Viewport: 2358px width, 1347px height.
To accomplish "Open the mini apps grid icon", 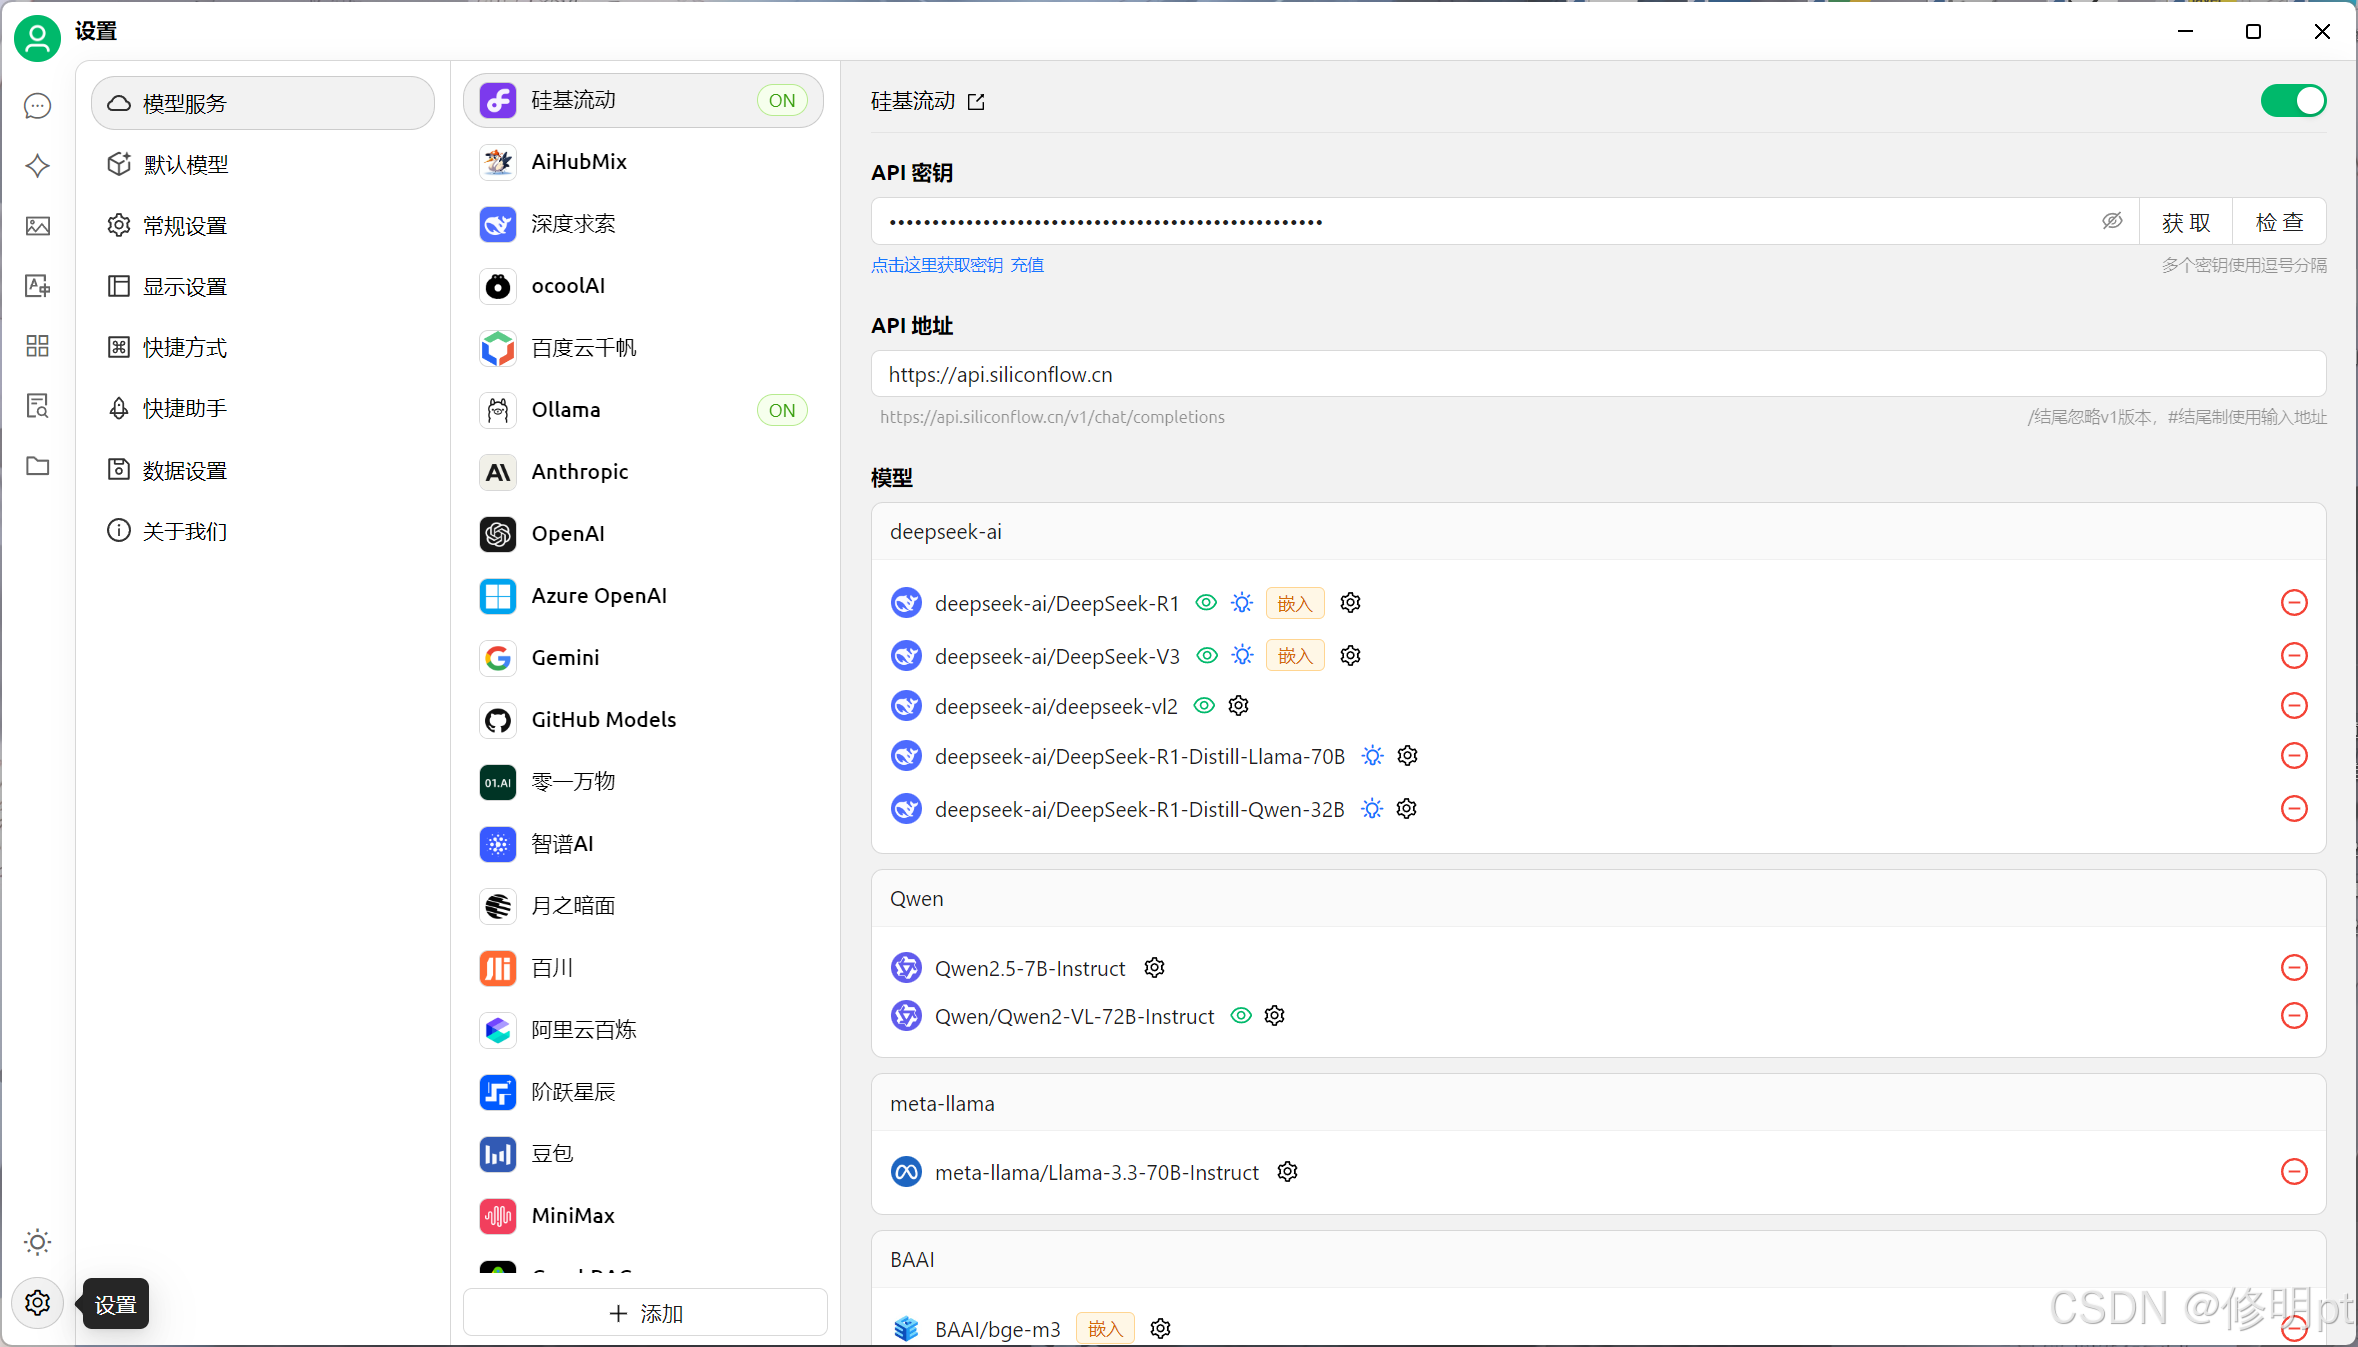I will click(x=37, y=346).
